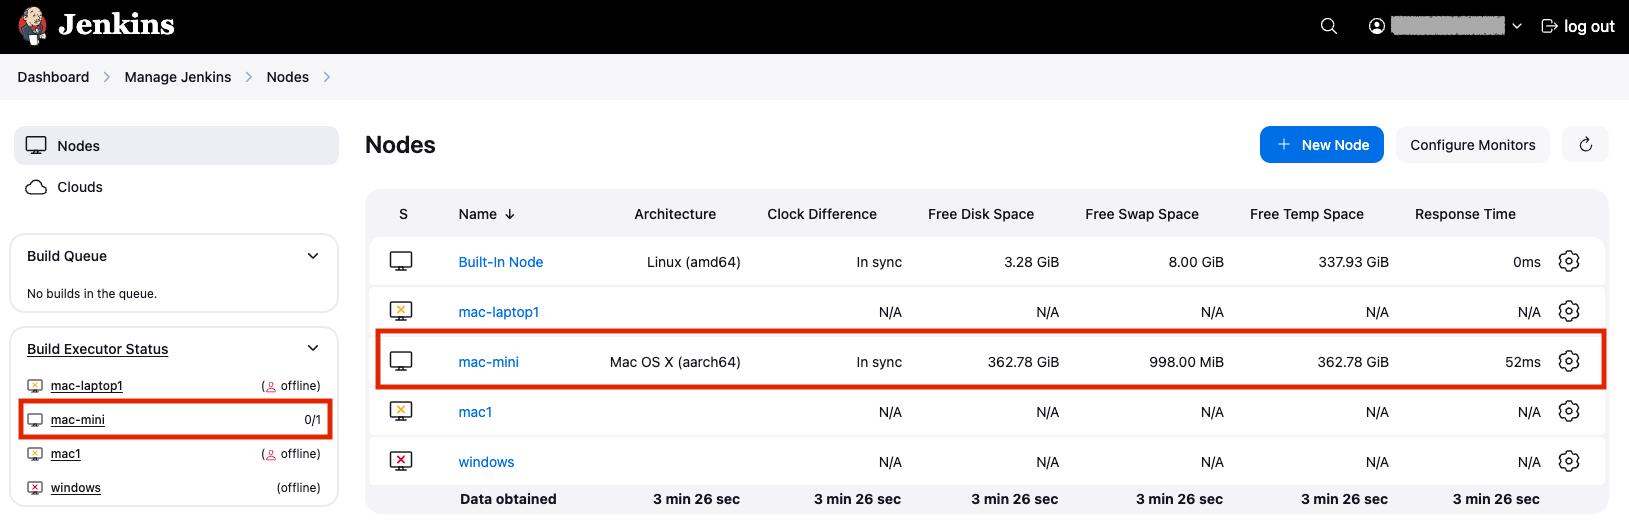The image size is (1629, 531).
Task: Open the mac-mini node link in table
Action: tap(489, 362)
